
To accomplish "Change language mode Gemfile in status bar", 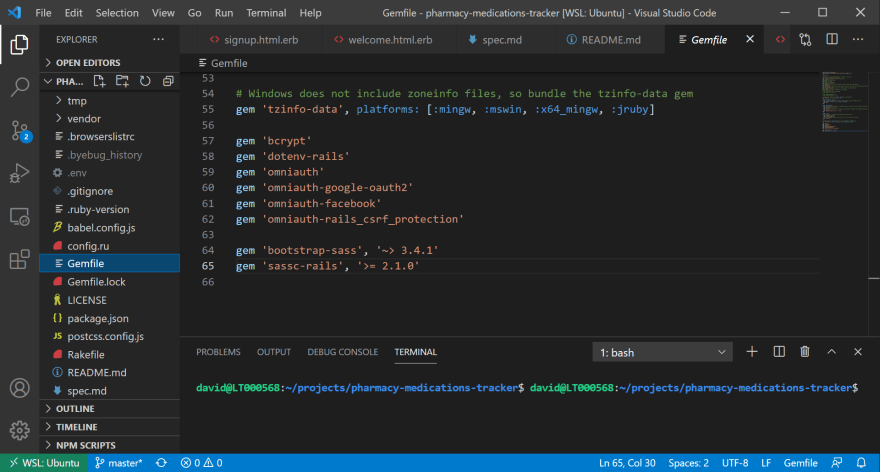I will [x=800, y=463].
